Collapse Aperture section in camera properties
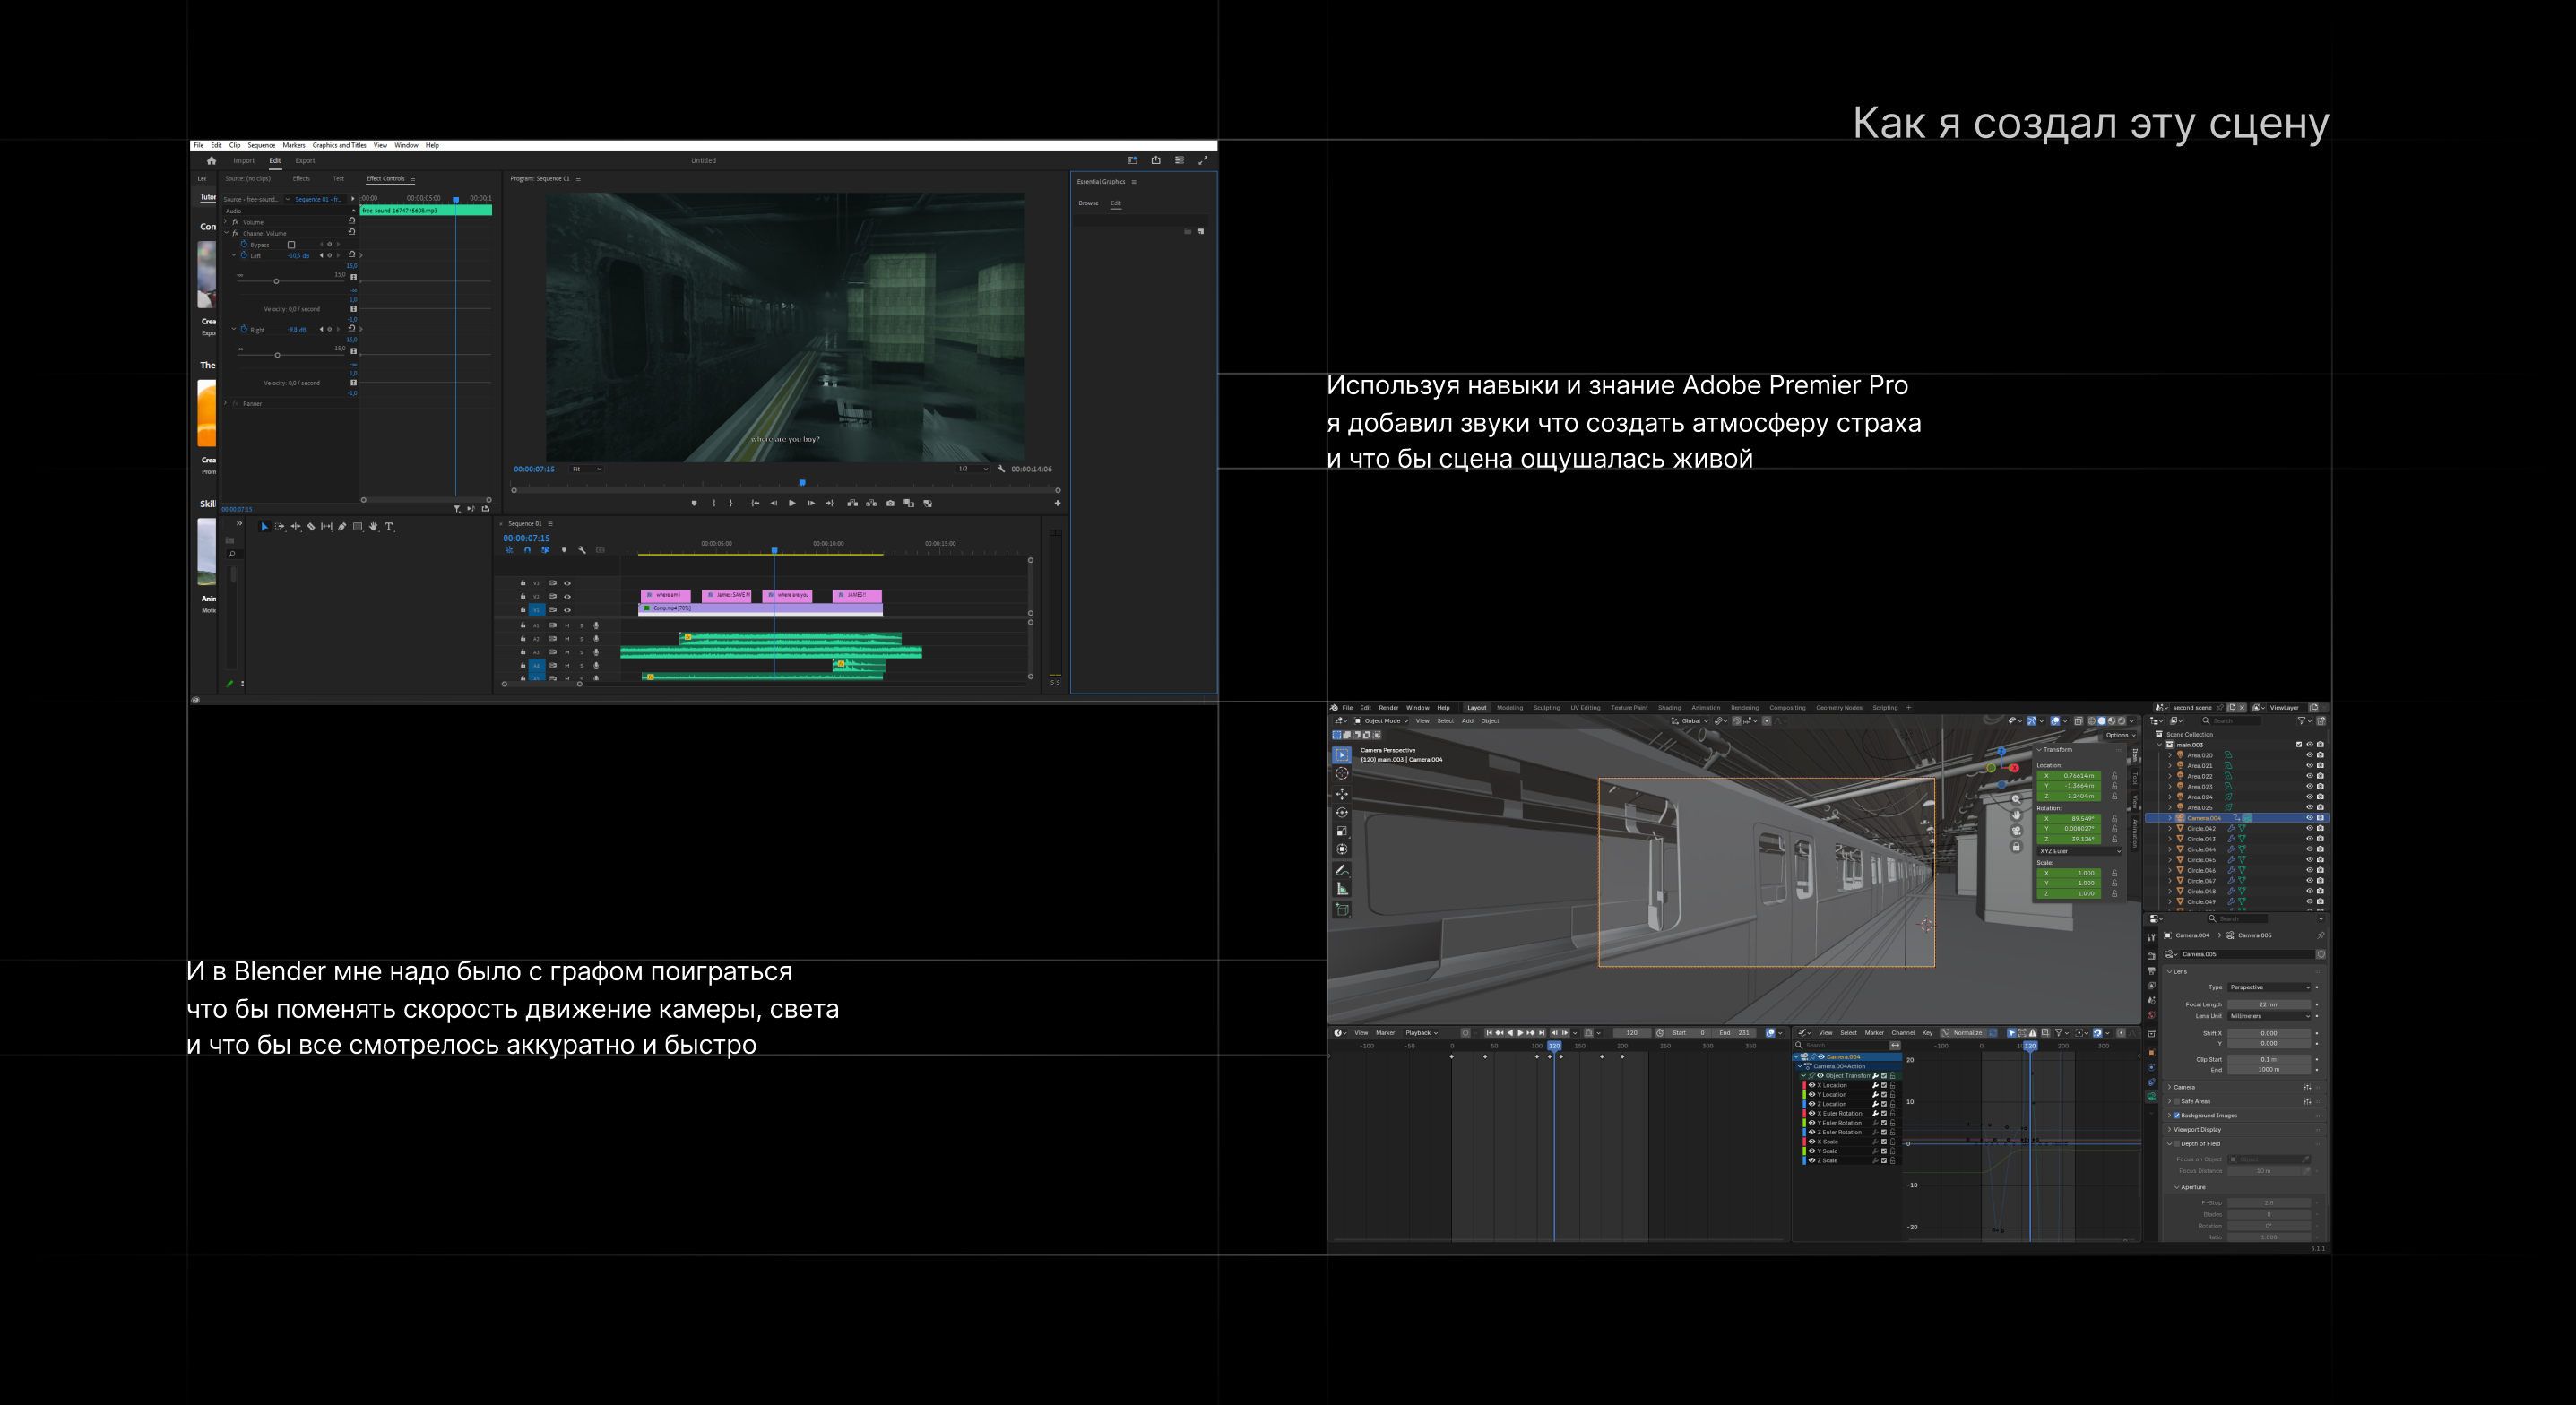The height and width of the screenshot is (1405, 2576). point(2177,1187)
